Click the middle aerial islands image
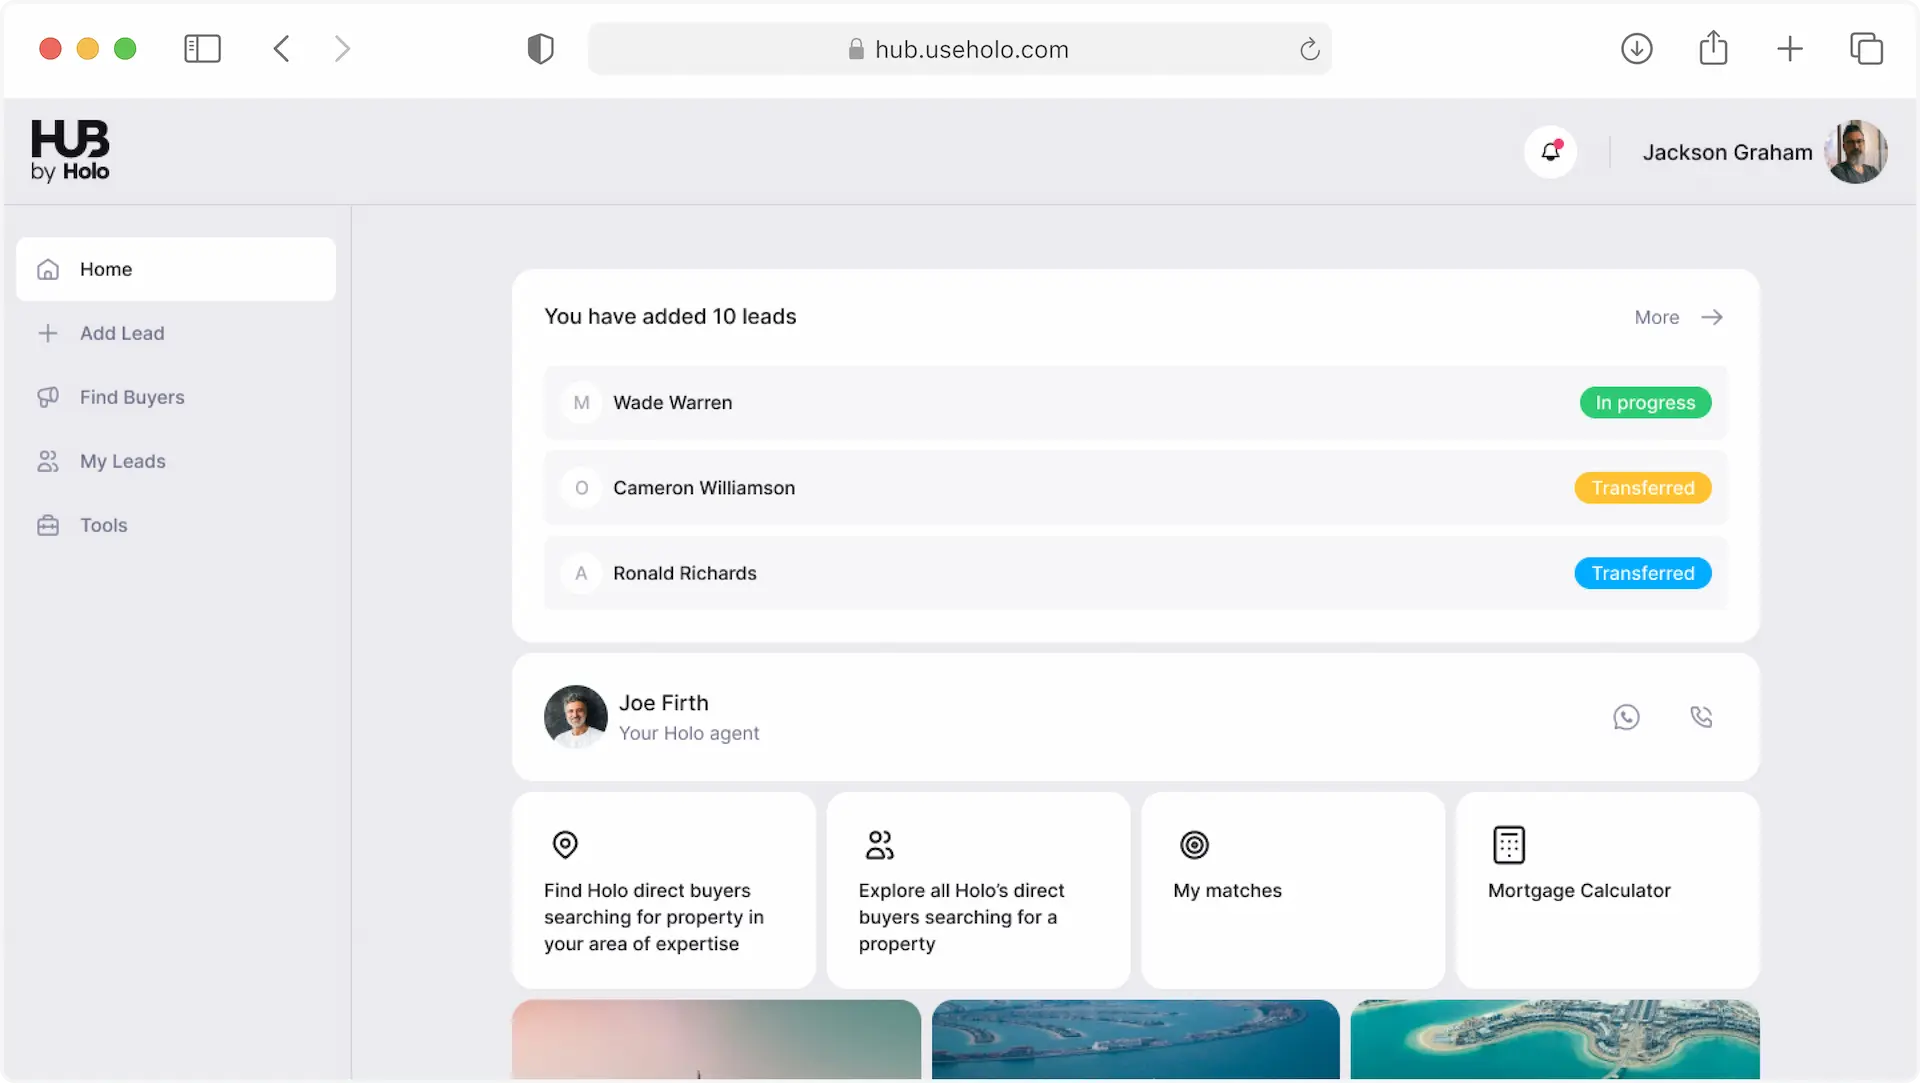The width and height of the screenshot is (1920, 1083). (1135, 1039)
